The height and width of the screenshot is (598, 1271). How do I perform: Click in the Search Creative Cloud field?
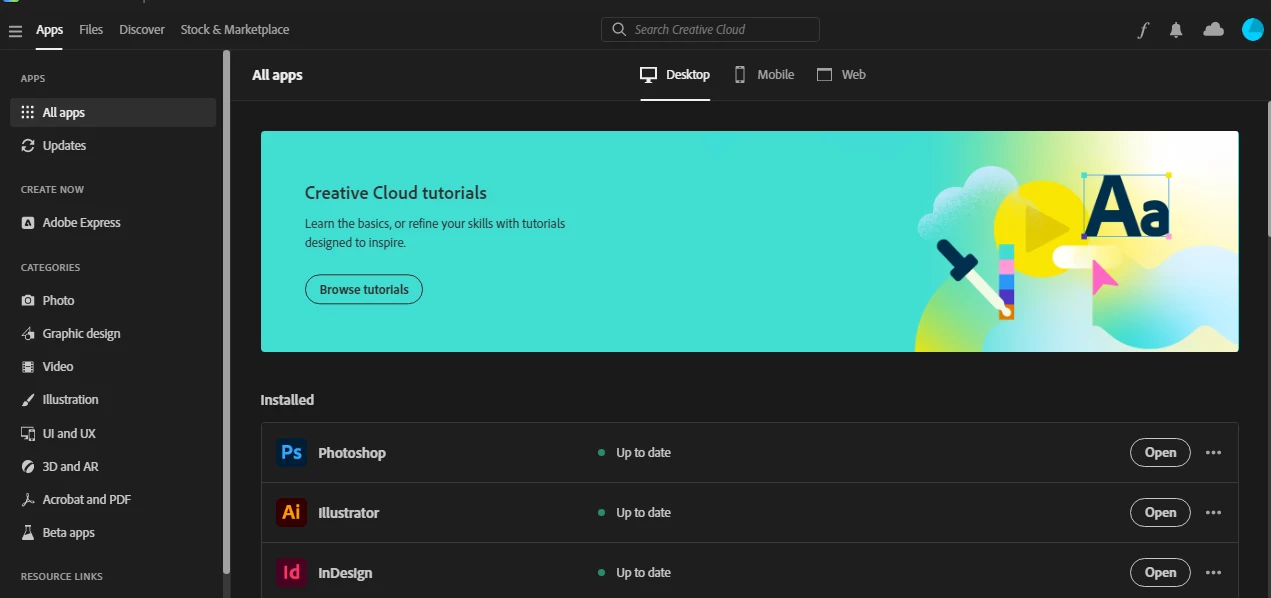coord(710,29)
